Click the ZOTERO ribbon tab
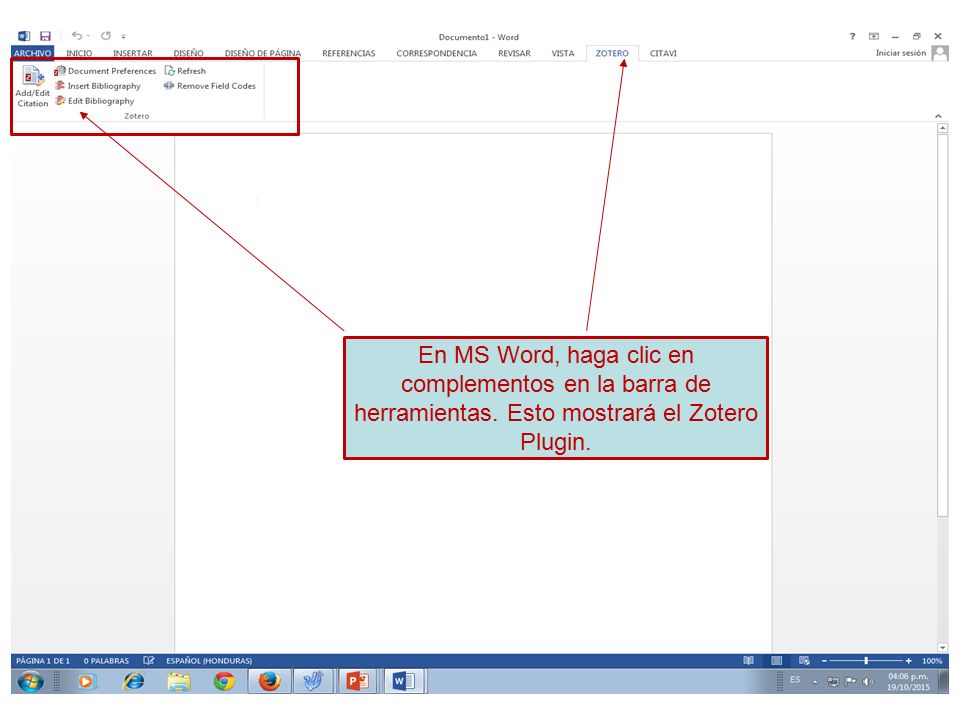Image resolution: width=960 pixels, height=720 pixels. pos(612,53)
